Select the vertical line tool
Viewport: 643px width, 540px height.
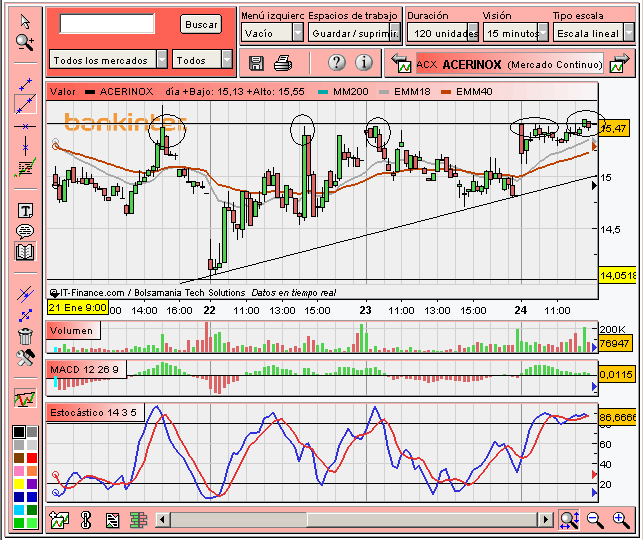coord(25,146)
